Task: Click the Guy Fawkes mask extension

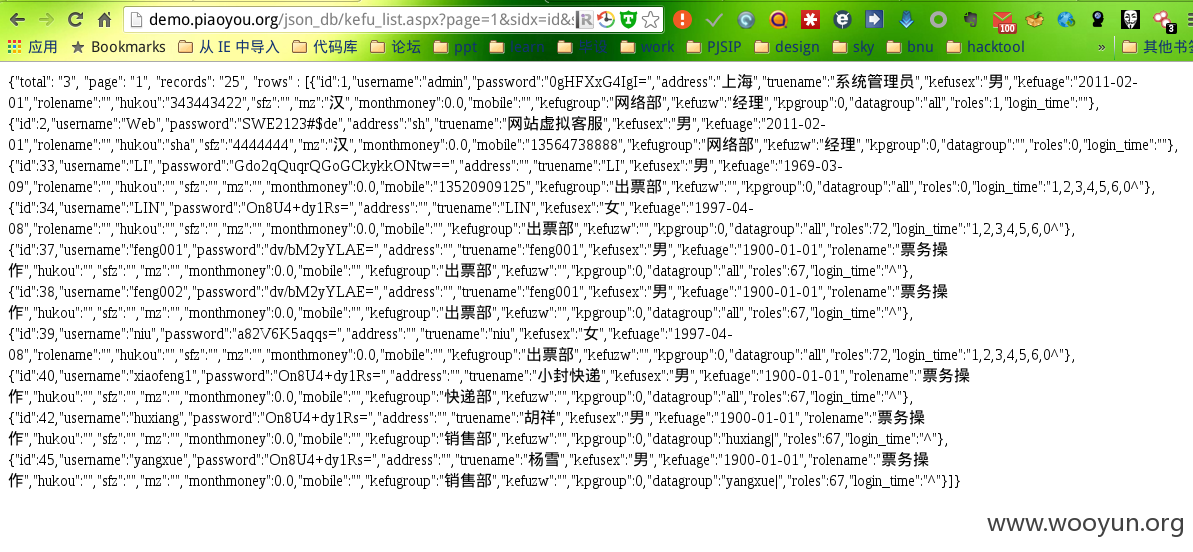Action: pos(1130,20)
